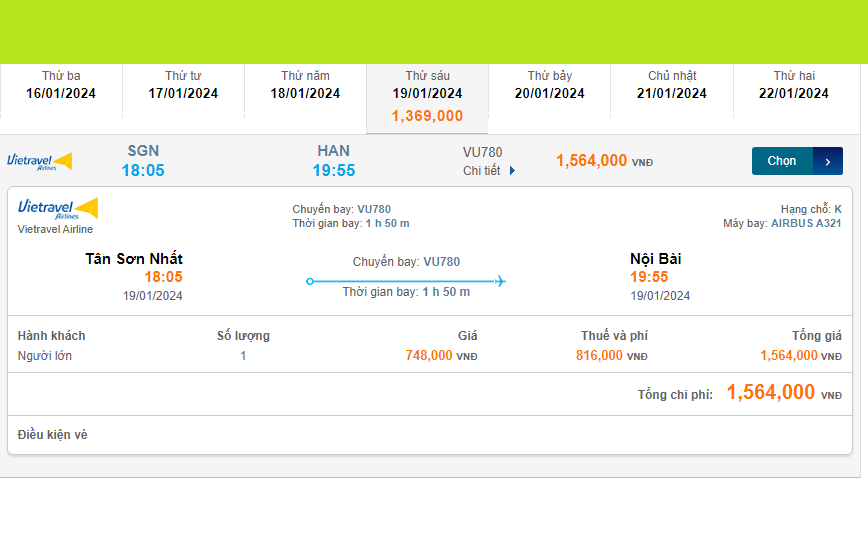Open the Chi tiết flight details link
This screenshot has width=868, height=542.
pyautogui.click(x=482, y=171)
